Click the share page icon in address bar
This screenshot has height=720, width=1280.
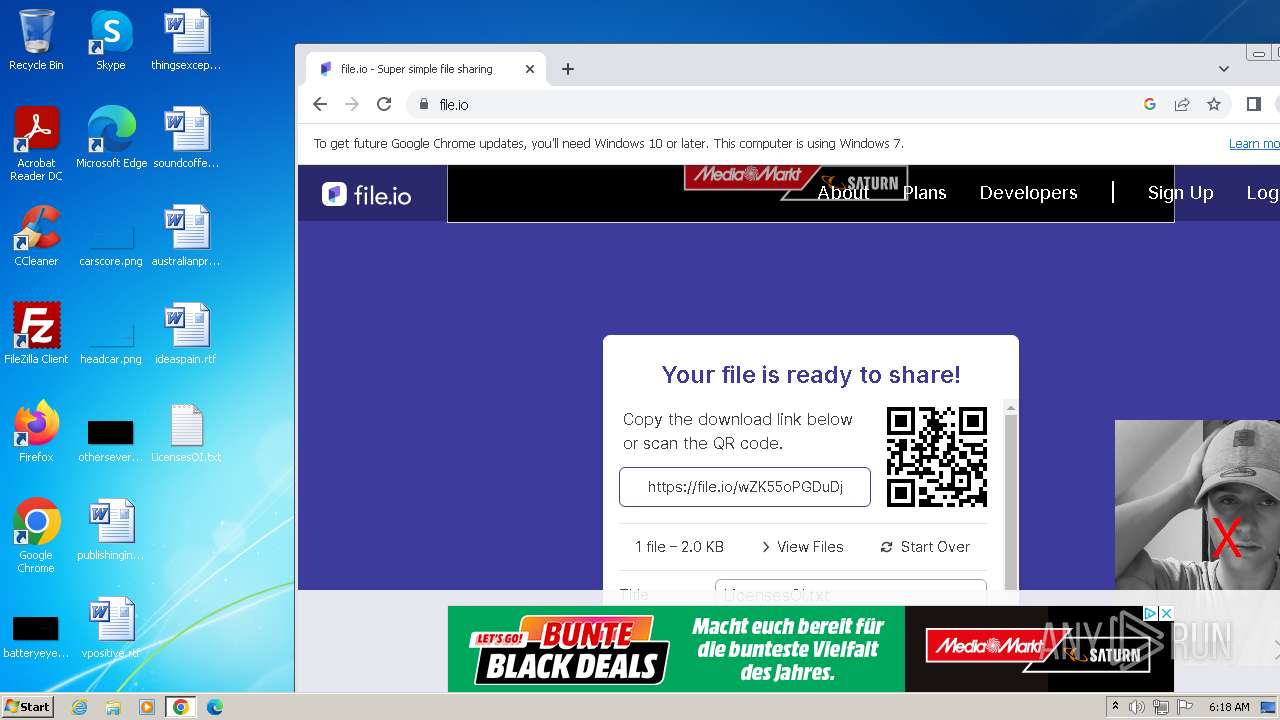point(1182,104)
